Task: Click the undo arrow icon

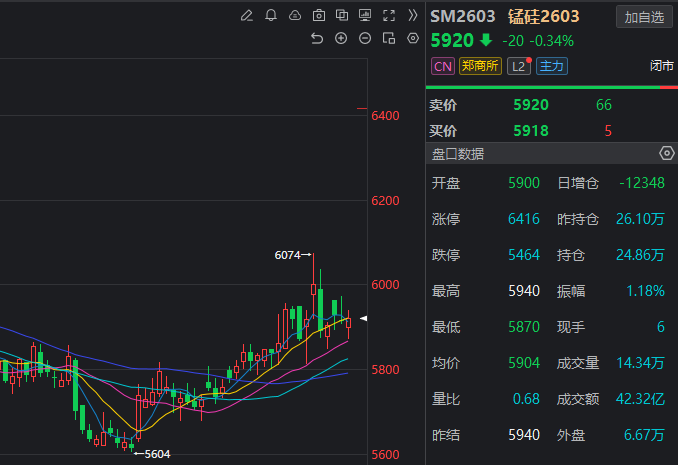Action: [x=317, y=38]
